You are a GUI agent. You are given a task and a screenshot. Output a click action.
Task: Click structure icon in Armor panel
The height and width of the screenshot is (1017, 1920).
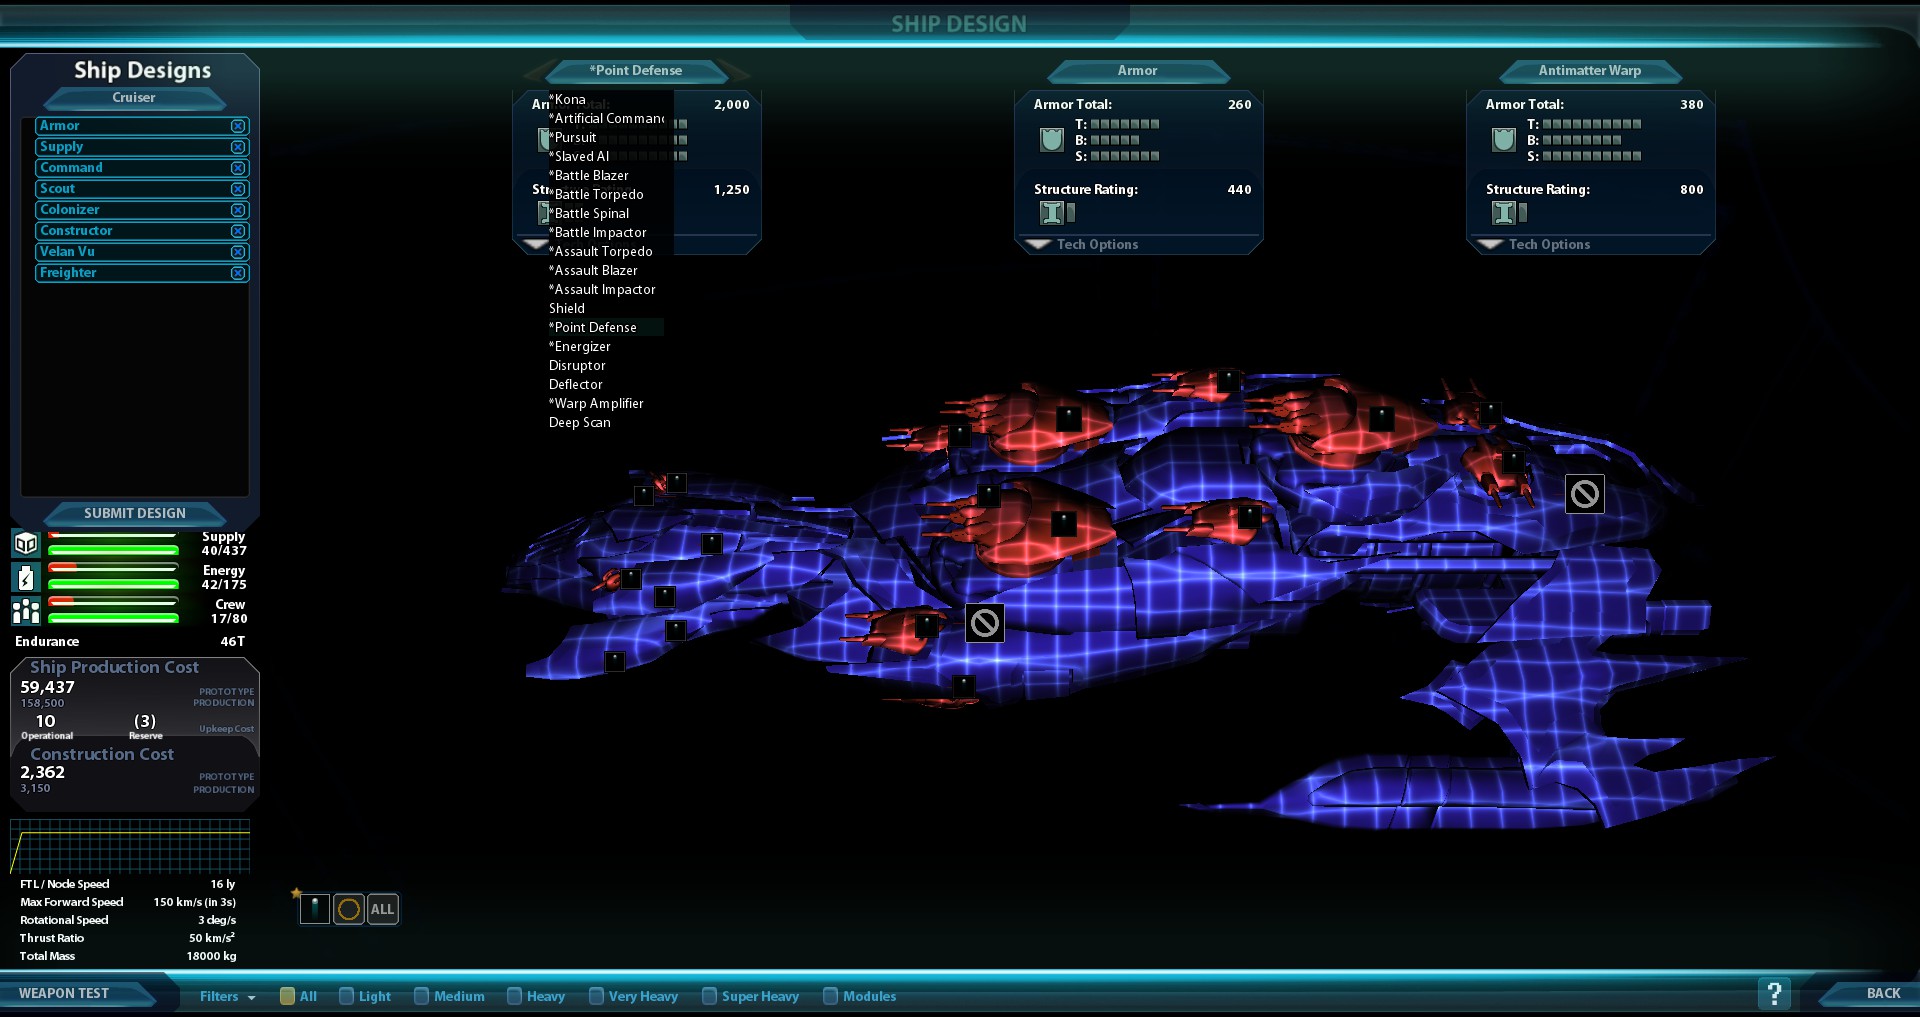(x=1051, y=212)
